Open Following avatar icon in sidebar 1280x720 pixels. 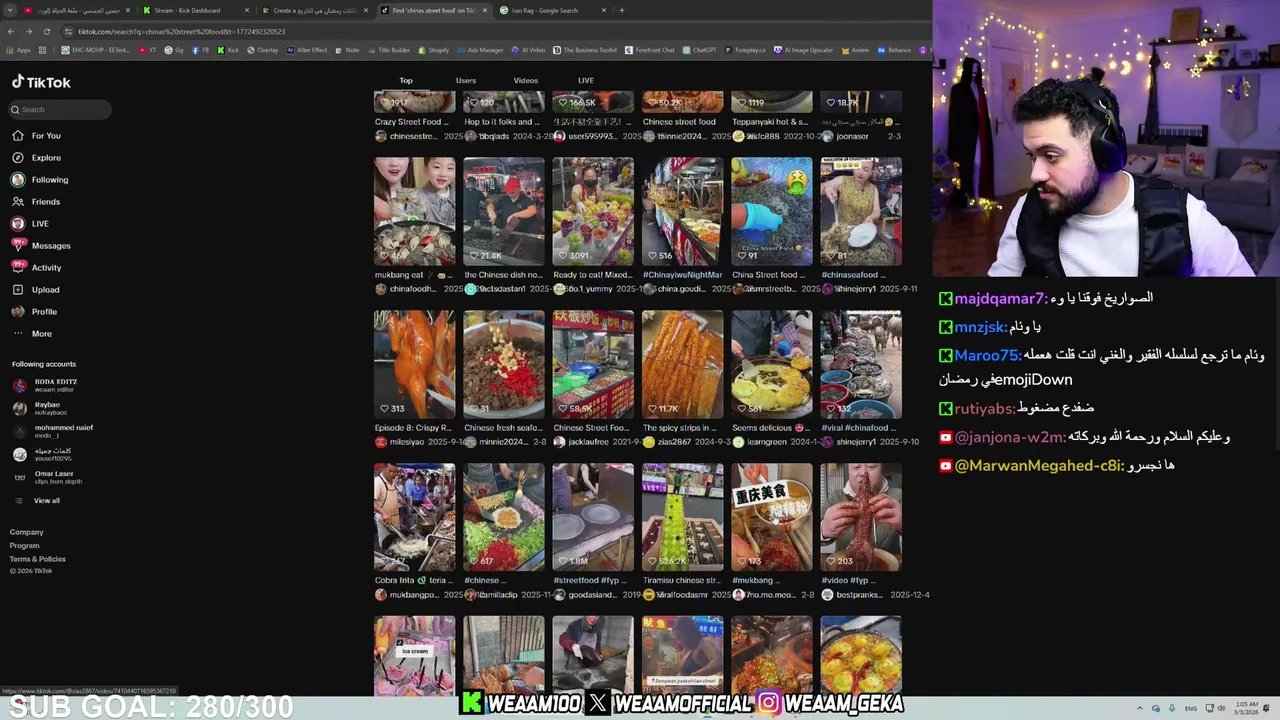pos(17,180)
